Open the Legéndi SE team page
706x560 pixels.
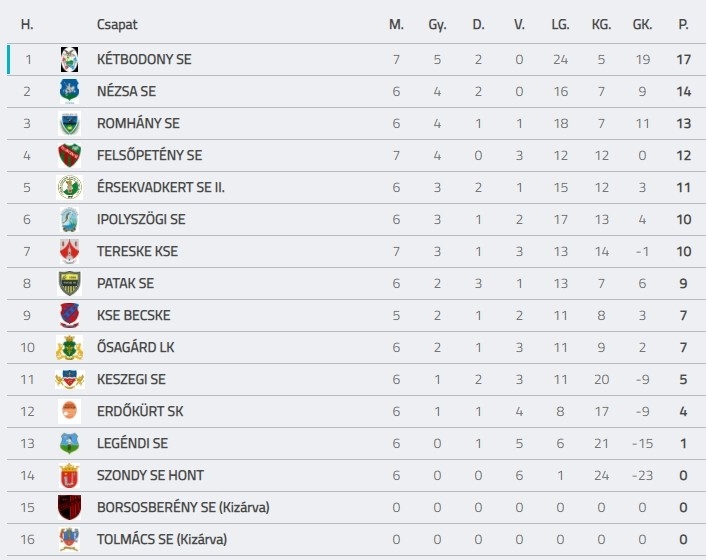pyautogui.click(x=132, y=443)
